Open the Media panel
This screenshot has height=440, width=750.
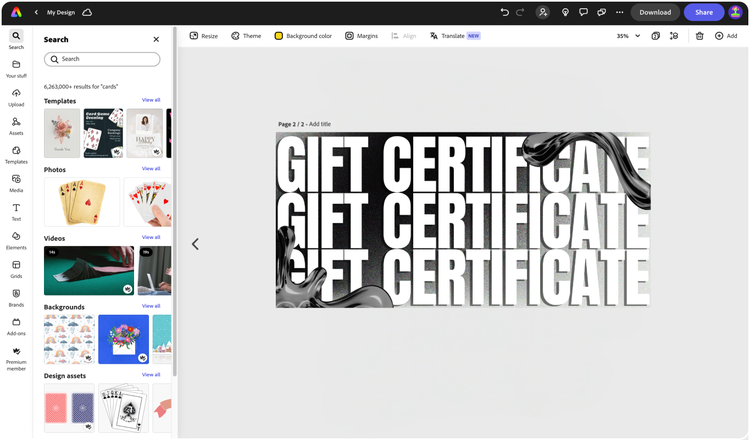click(16, 182)
